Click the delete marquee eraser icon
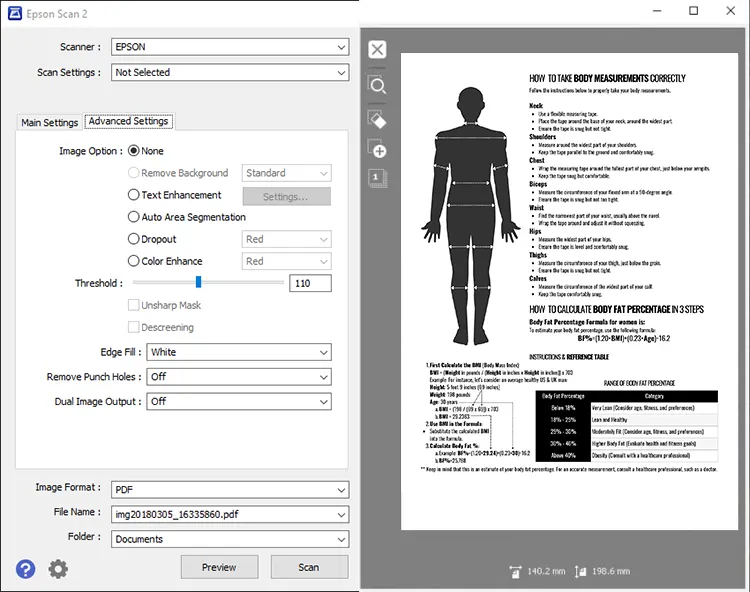Image resolution: width=750 pixels, height=592 pixels. click(377, 120)
